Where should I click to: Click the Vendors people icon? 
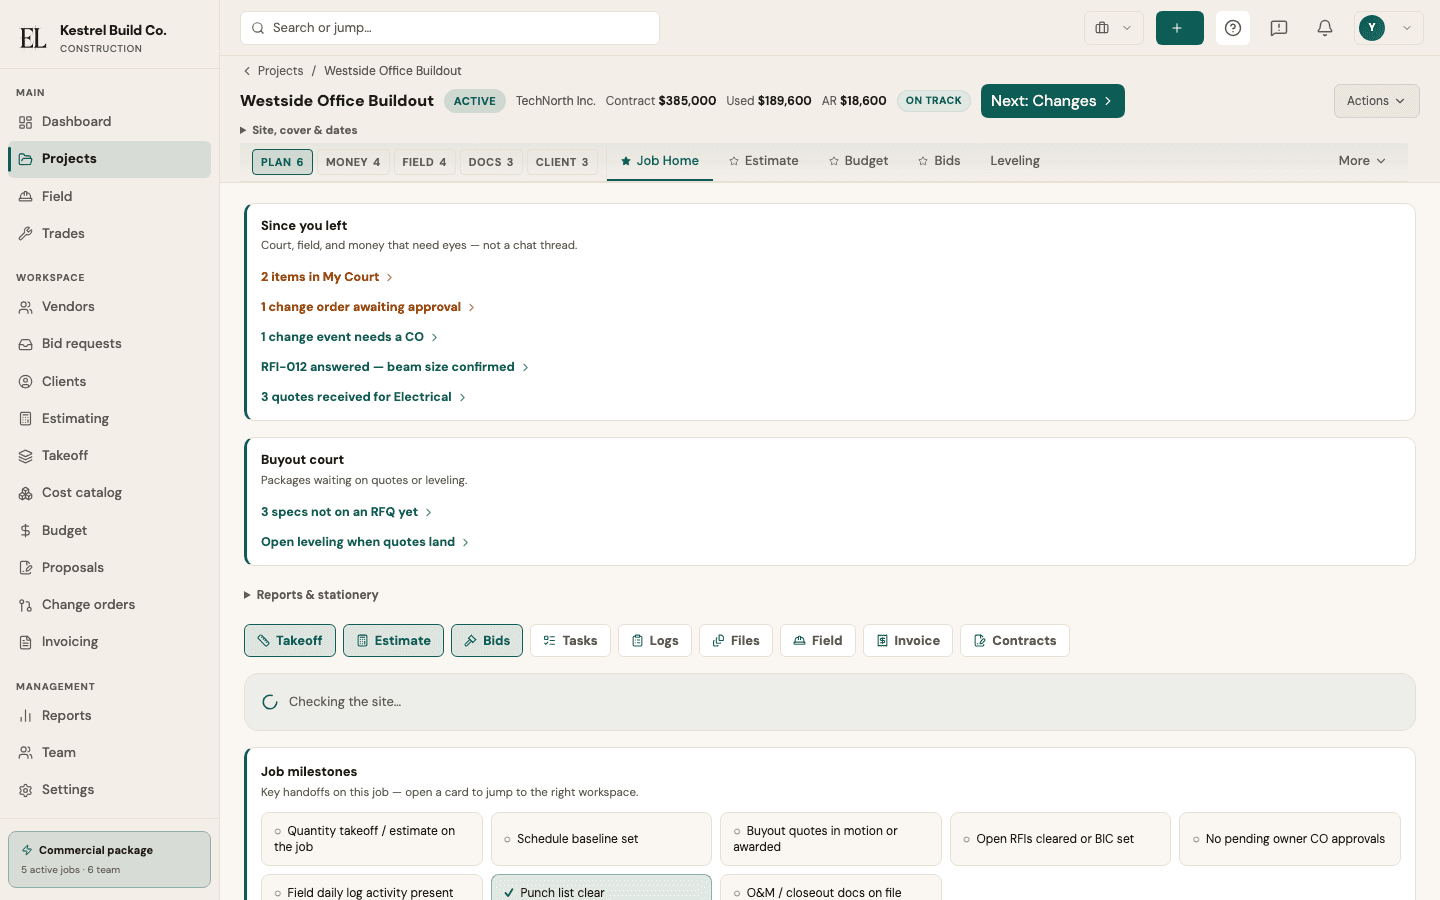pyautogui.click(x=26, y=307)
